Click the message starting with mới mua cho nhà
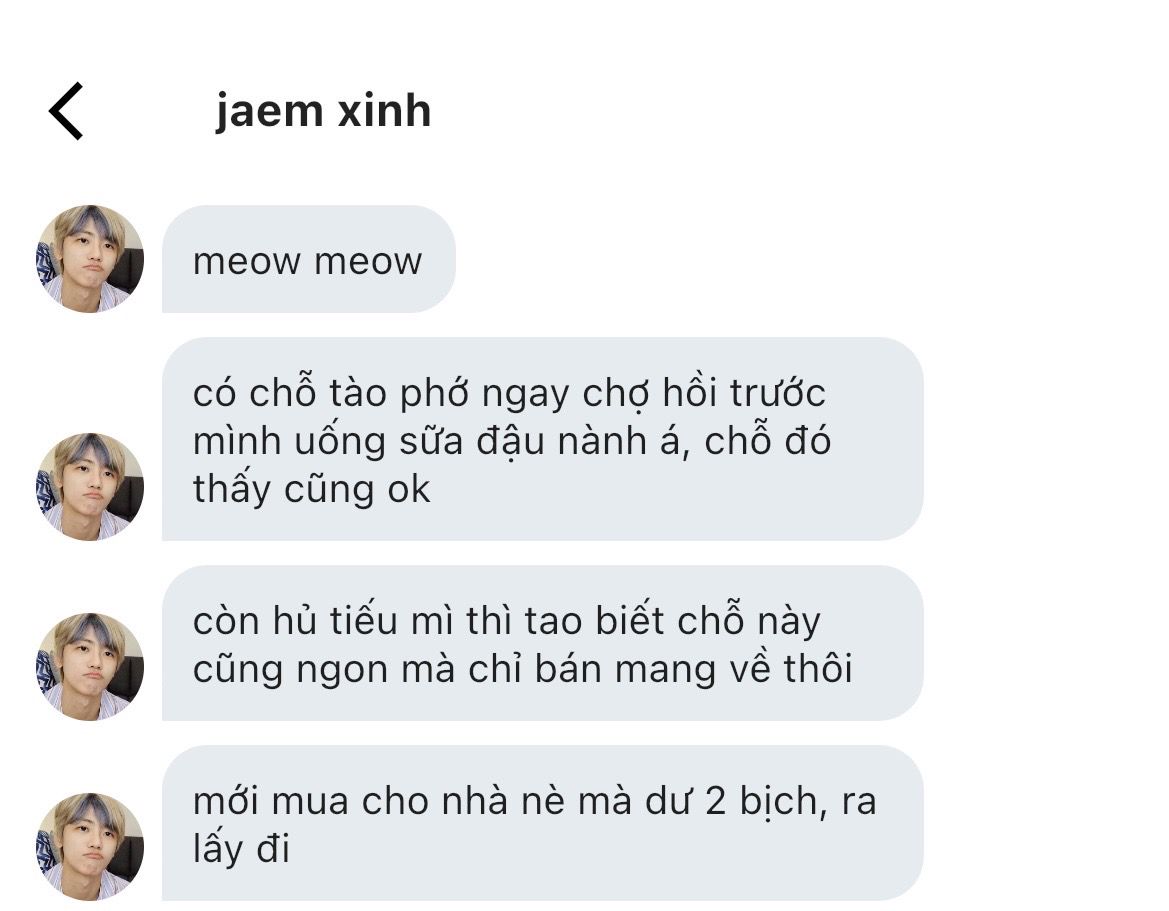The image size is (1169, 911). click(x=543, y=823)
